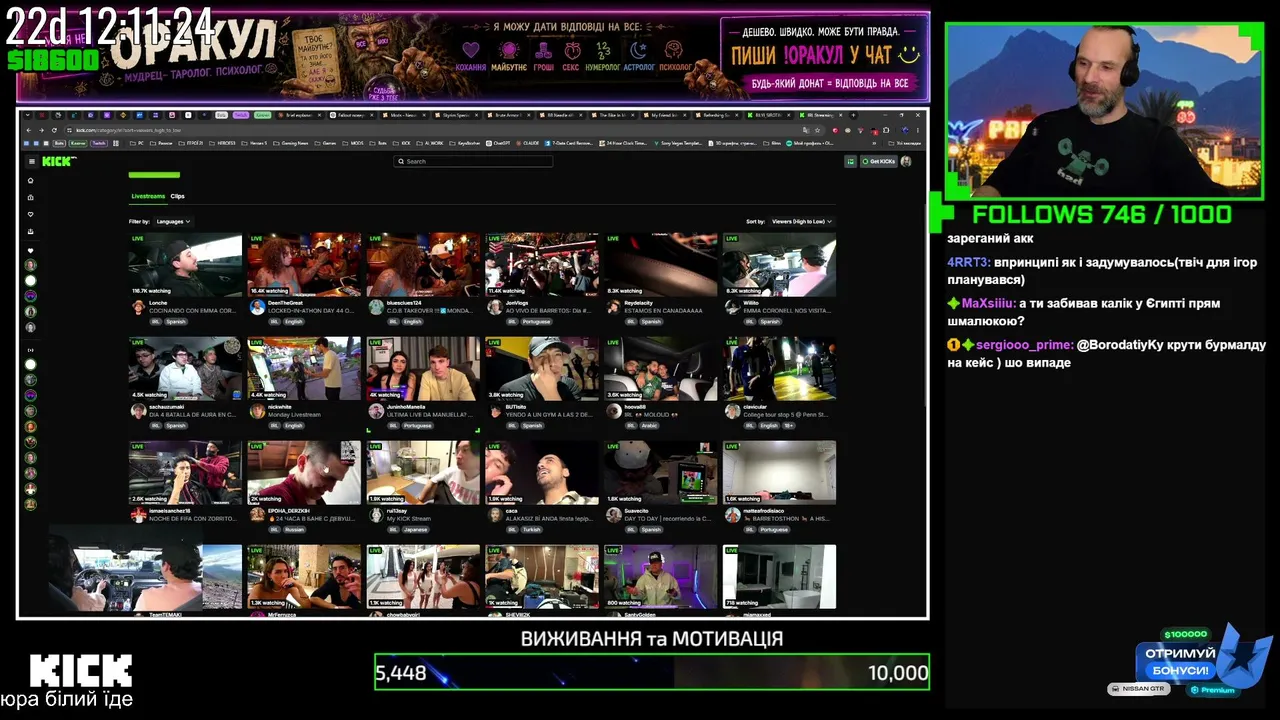Open the CLAUDE bookmark
Screen dimensions: 1280x720
pos(528,143)
